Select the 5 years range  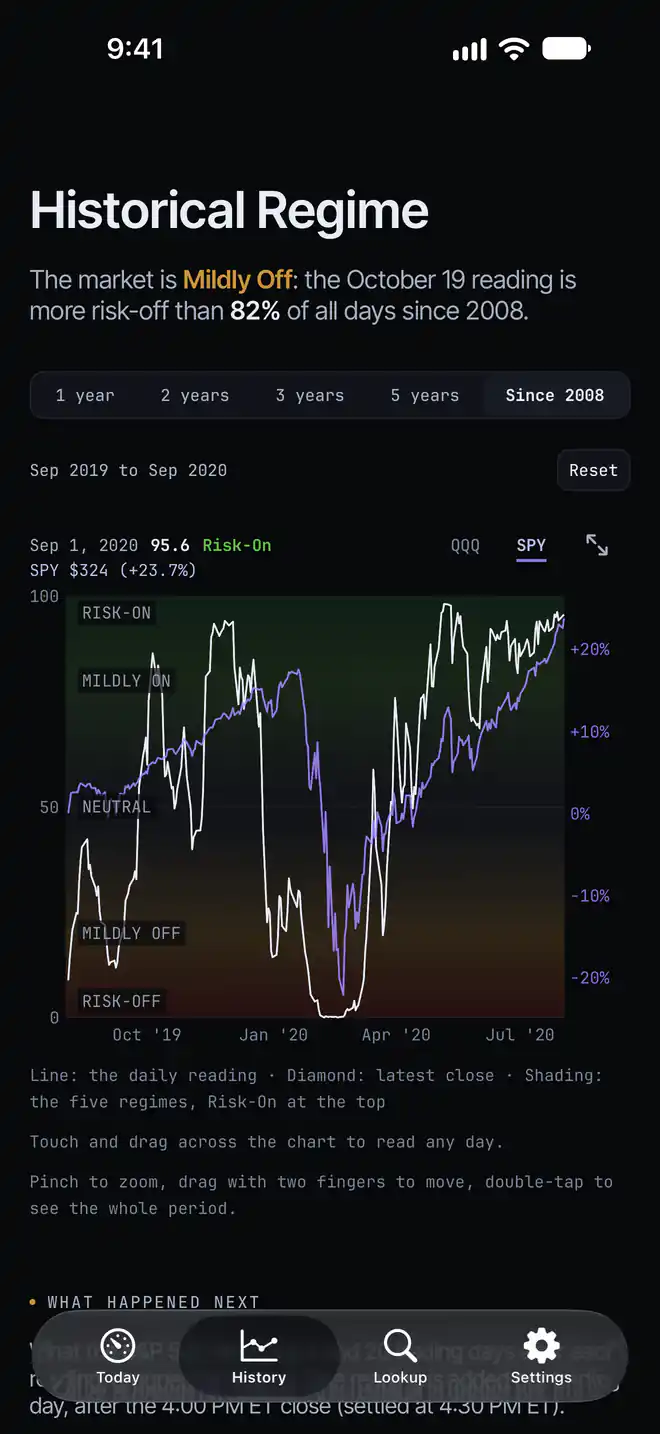pyautogui.click(x=425, y=395)
